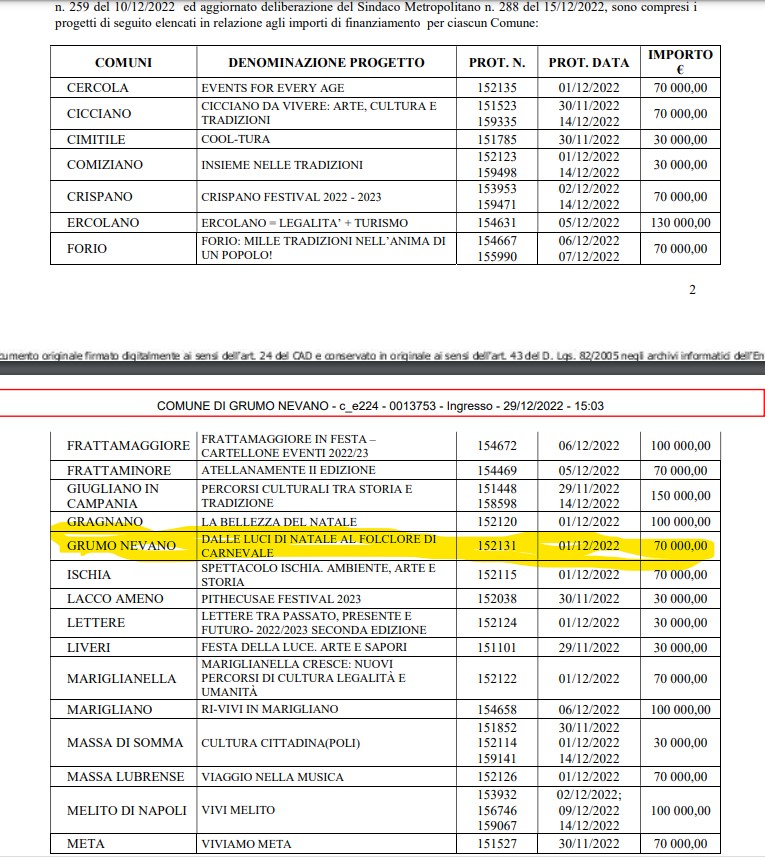
Task: Select protocol number 152135
Action: pyautogui.click(x=497, y=88)
